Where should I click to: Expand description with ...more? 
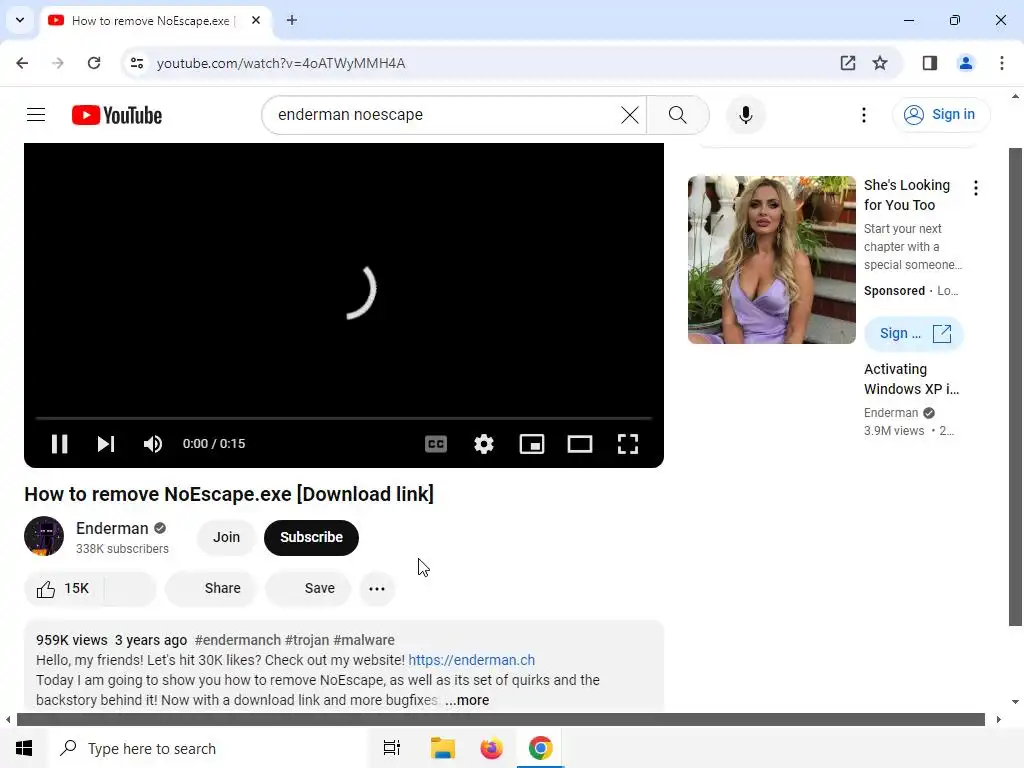point(467,700)
